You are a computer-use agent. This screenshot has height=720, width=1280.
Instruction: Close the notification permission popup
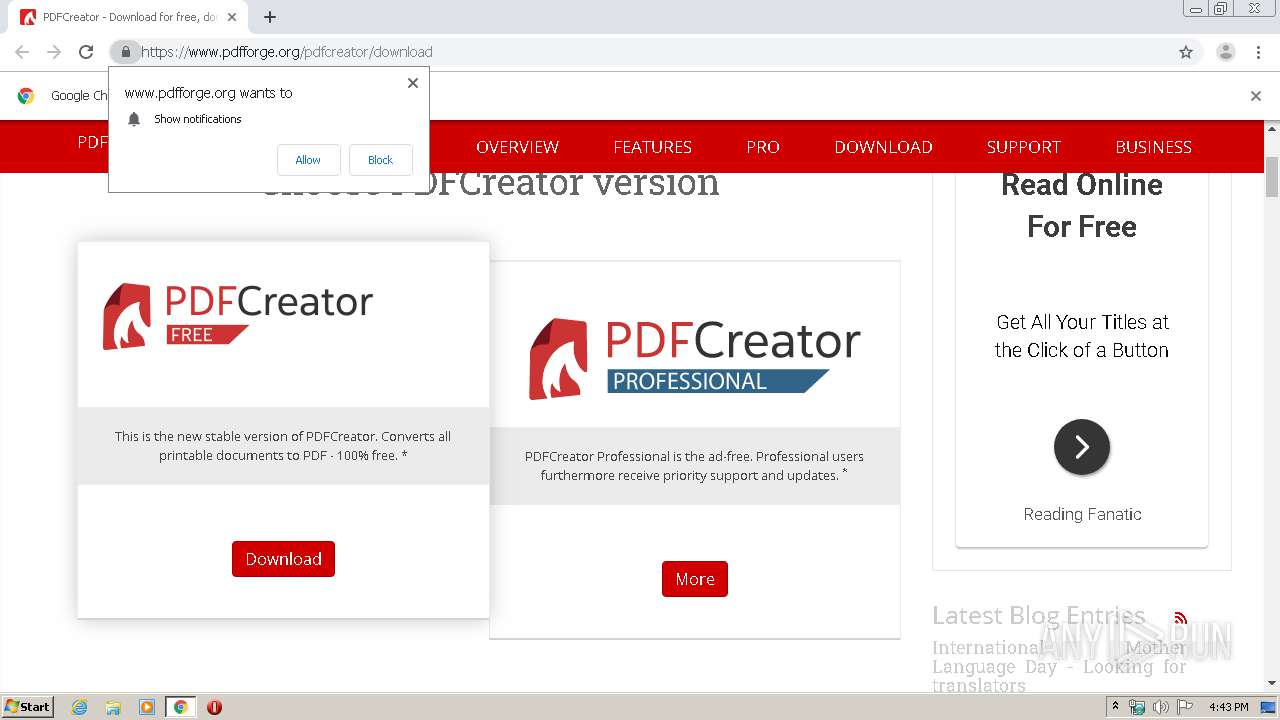coord(413,83)
